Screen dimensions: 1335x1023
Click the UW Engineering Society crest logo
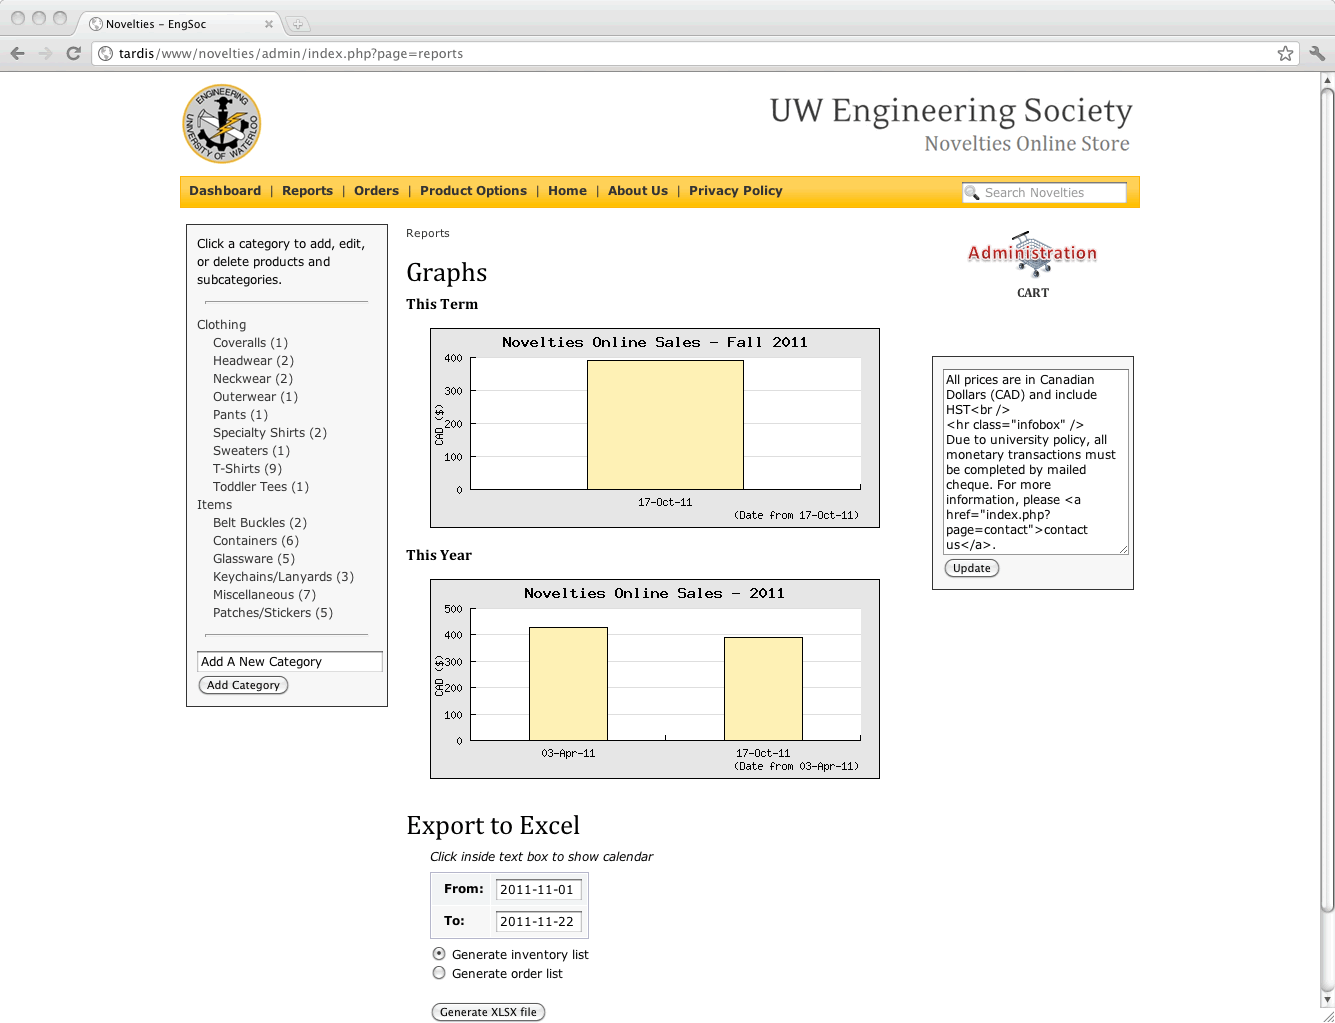[x=222, y=124]
